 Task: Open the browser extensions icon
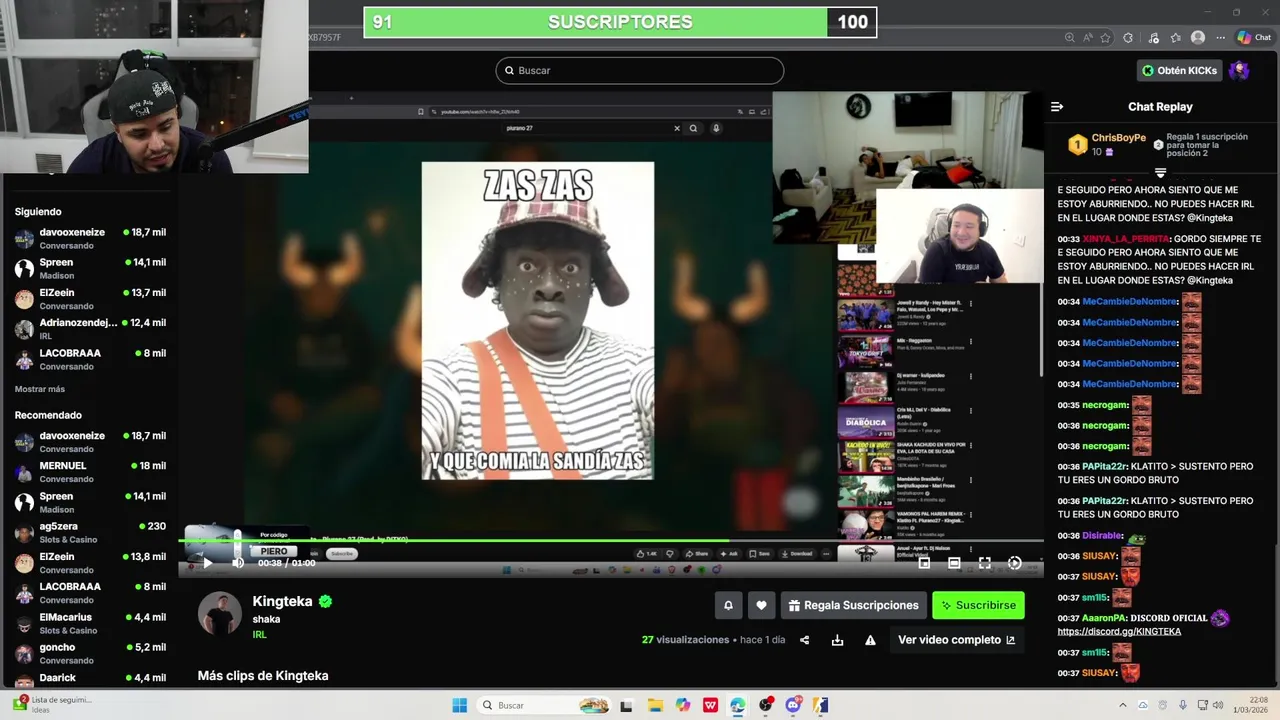(1129, 38)
